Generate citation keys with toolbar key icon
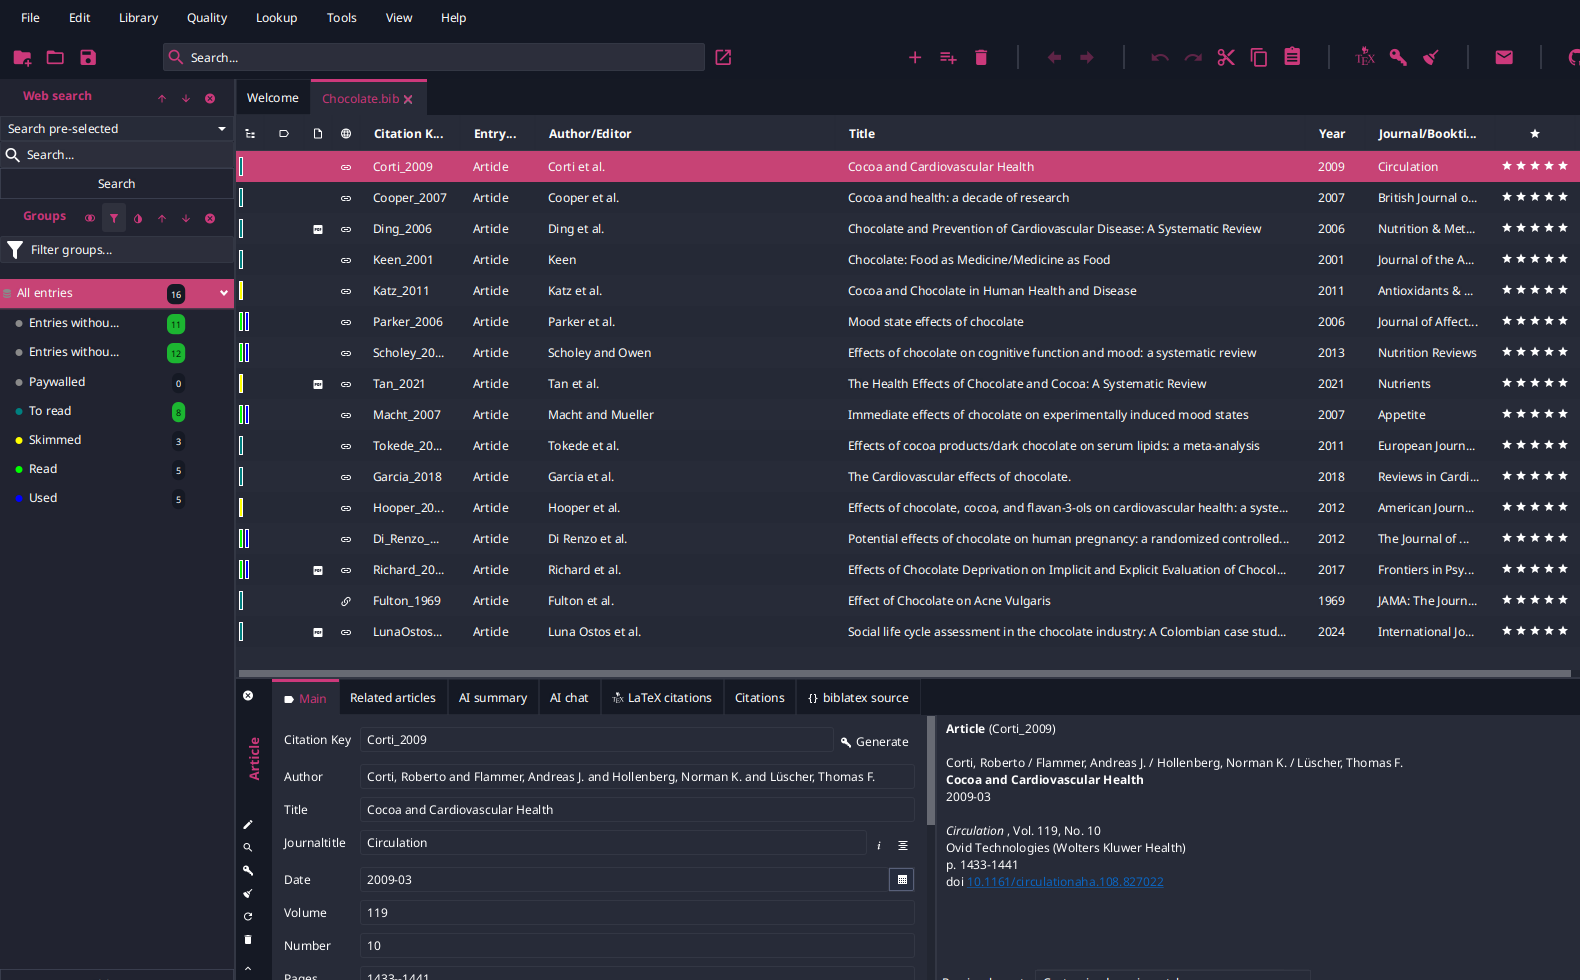Screen dimensions: 1580x980 point(1398,58)
